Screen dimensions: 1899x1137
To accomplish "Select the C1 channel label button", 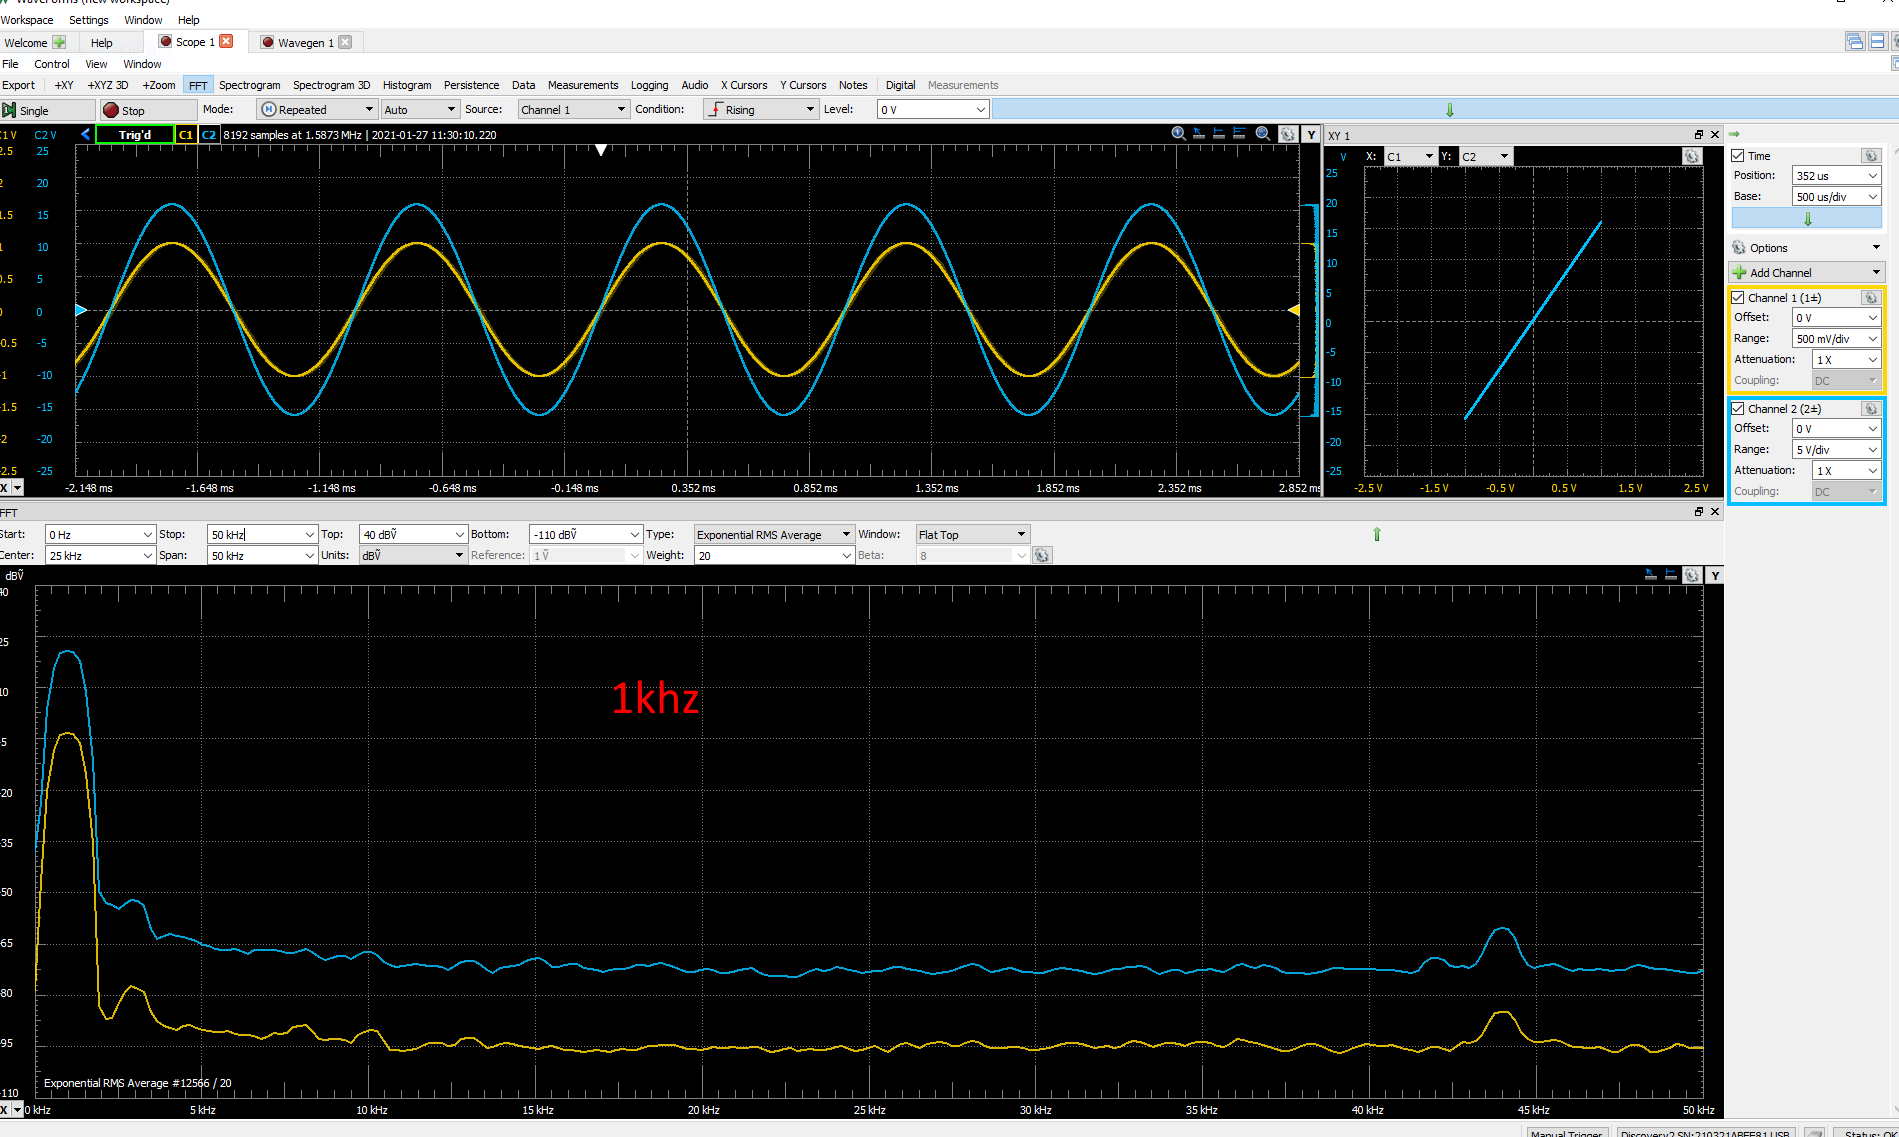I will (186, 134).
